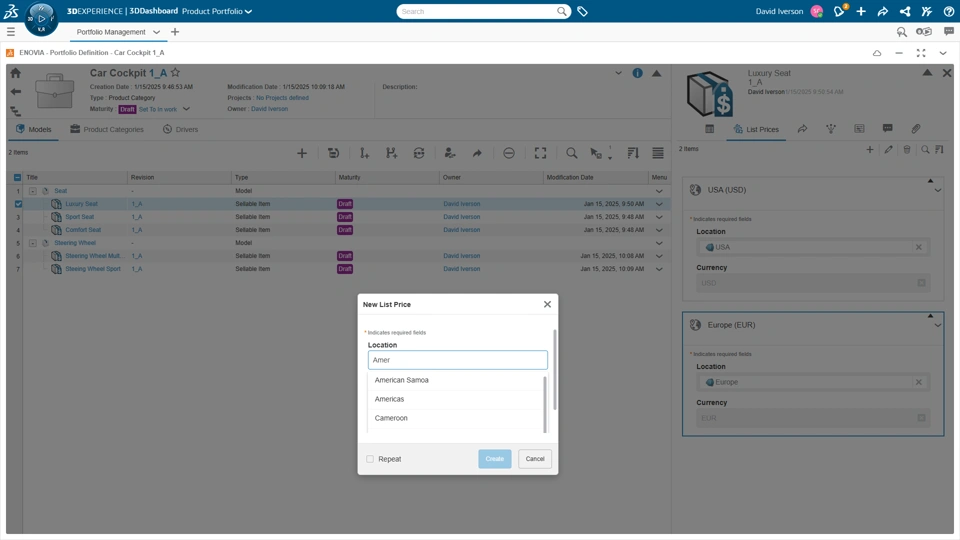Select the List Prices tab

pyautogui.click(x=756, y=129)
